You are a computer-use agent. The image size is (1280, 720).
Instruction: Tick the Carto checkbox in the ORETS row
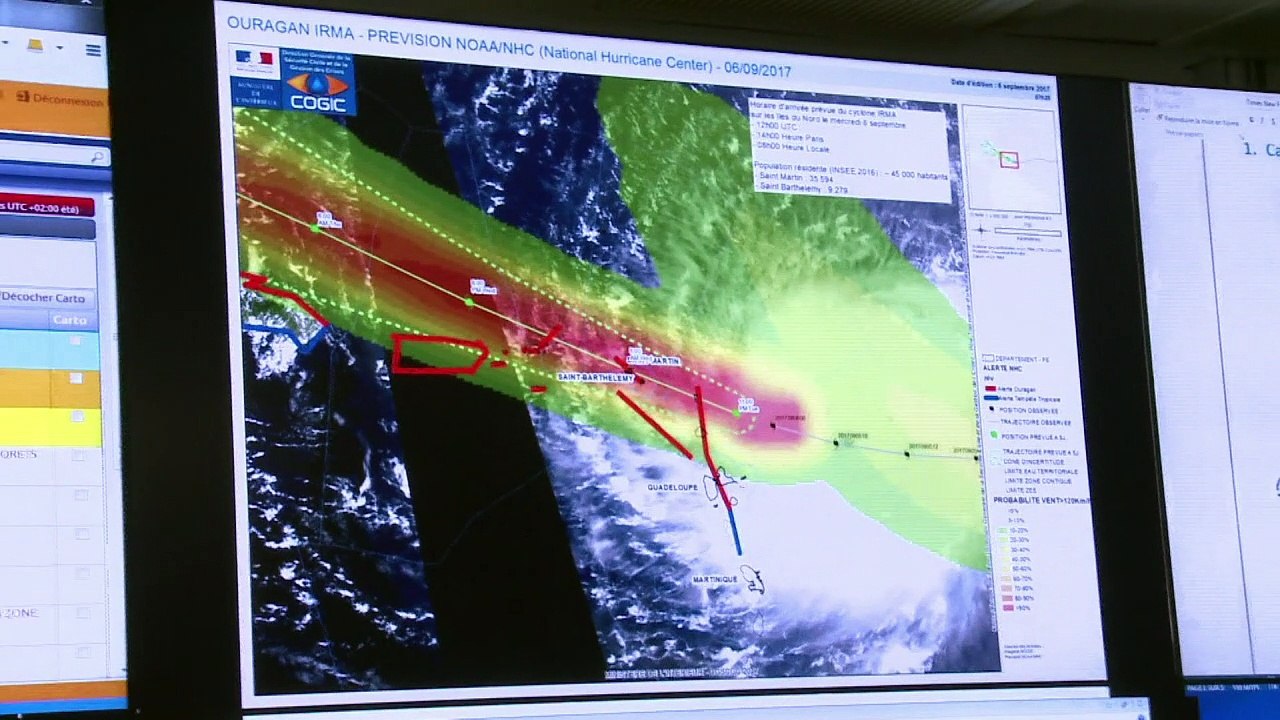tap(79, 456)
